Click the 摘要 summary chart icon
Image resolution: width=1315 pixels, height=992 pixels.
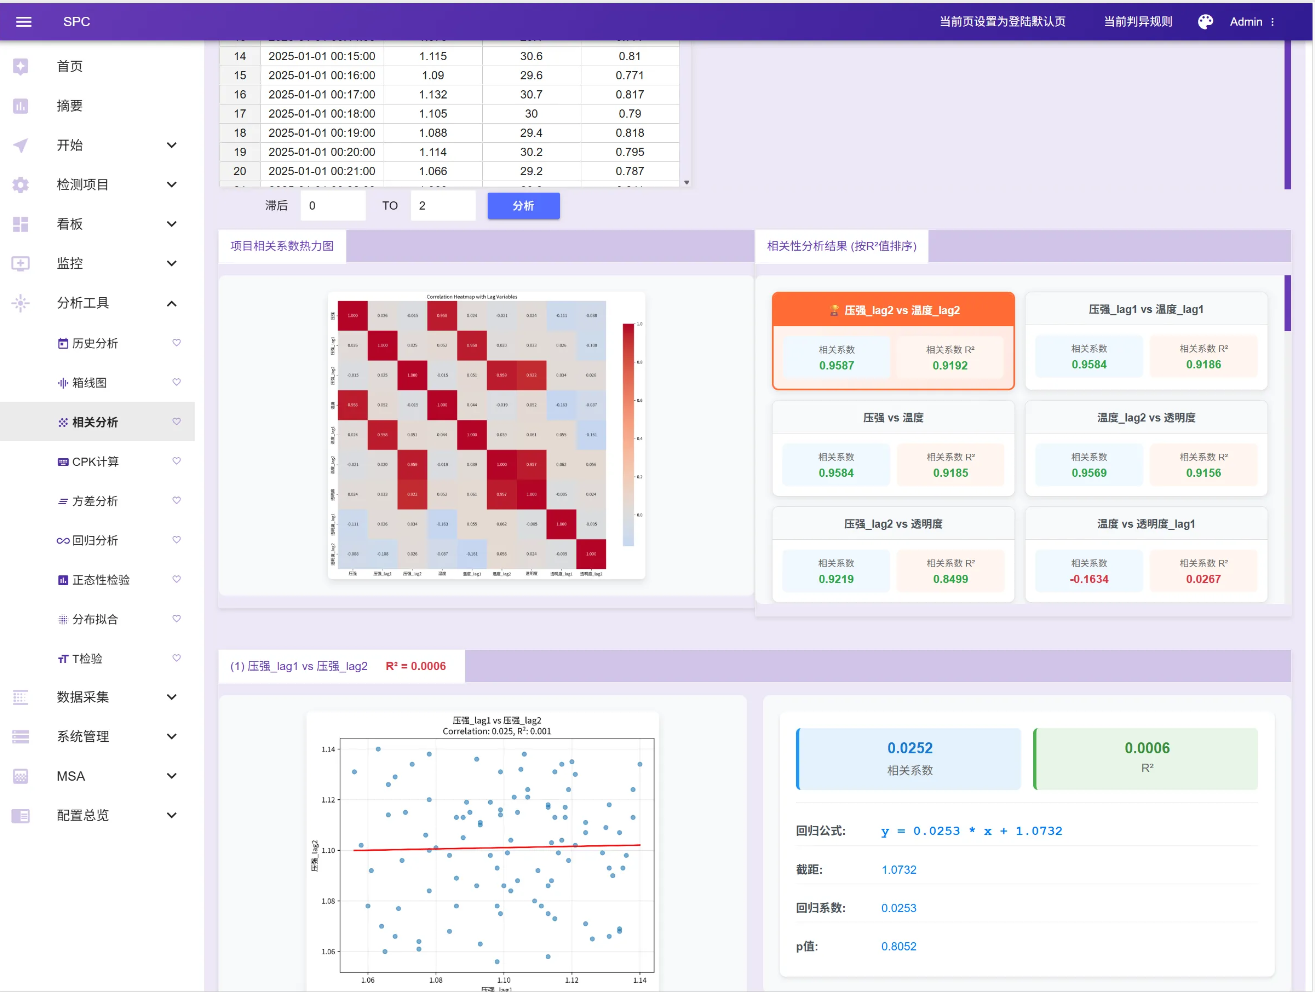click(20, 106)
